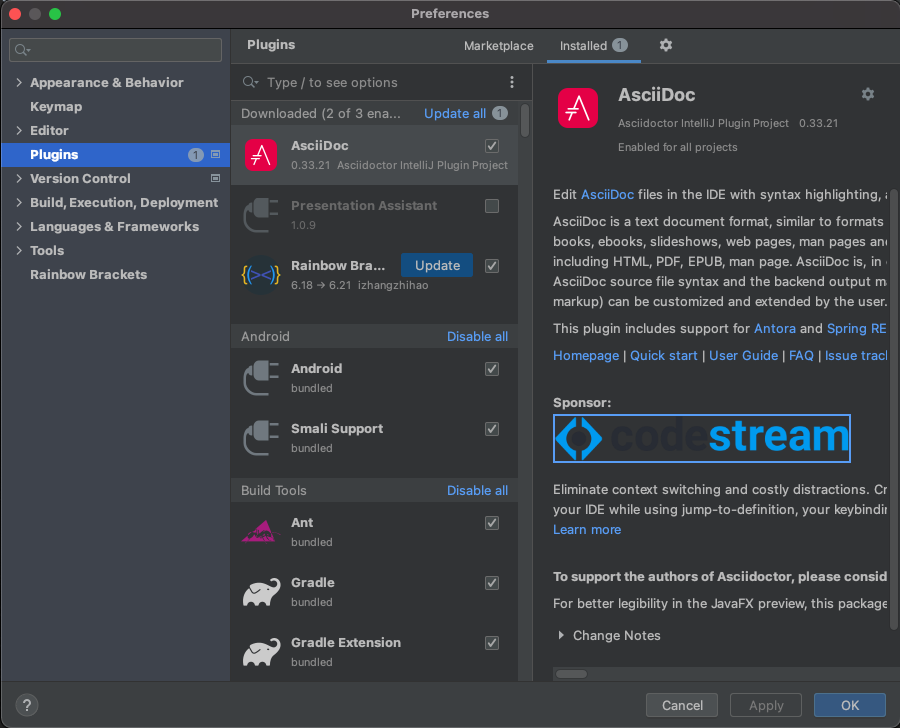Open AsciiDoc detail gear options
Screen dimensions: 900x728
[x=868, y=94]
